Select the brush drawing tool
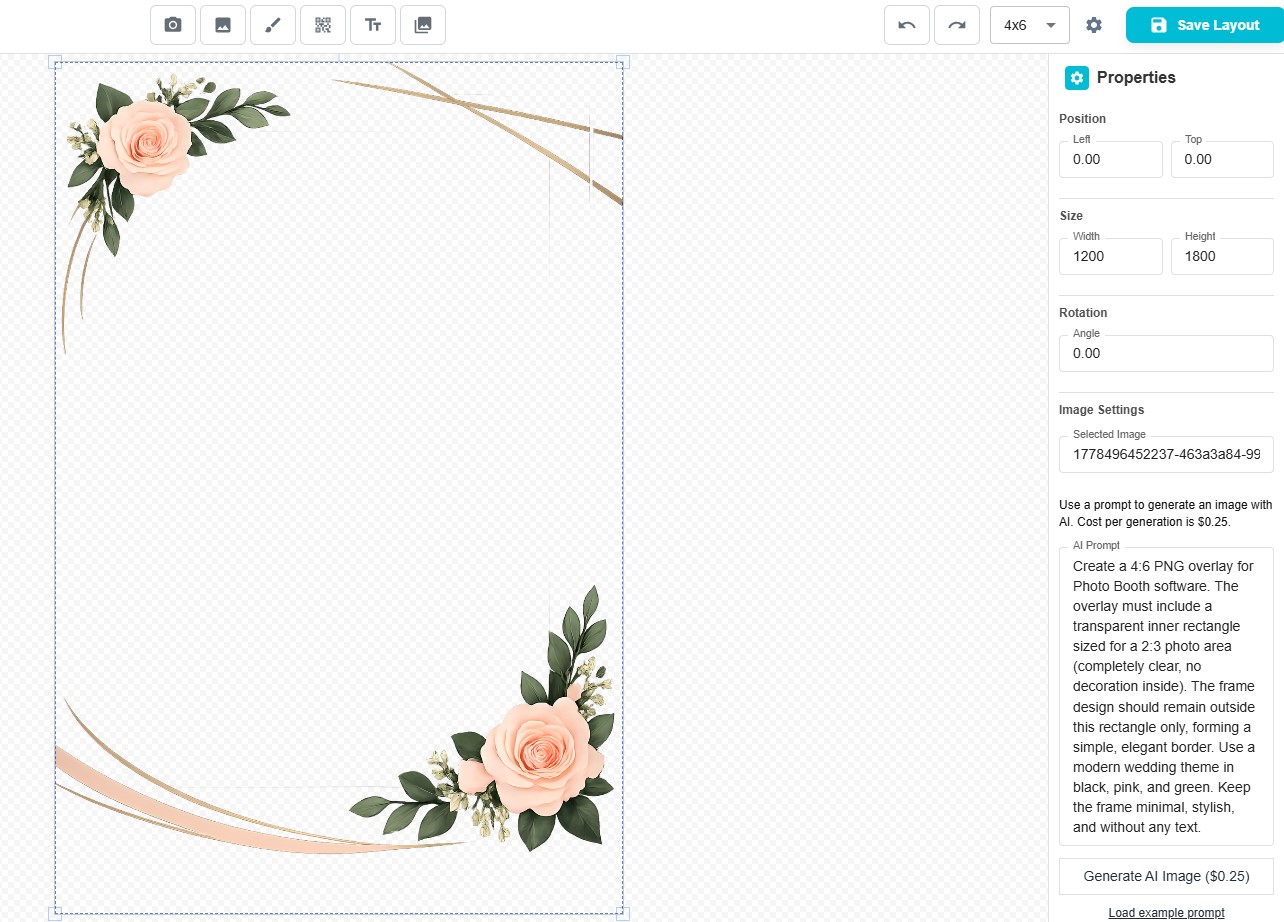 click(273, 25)
